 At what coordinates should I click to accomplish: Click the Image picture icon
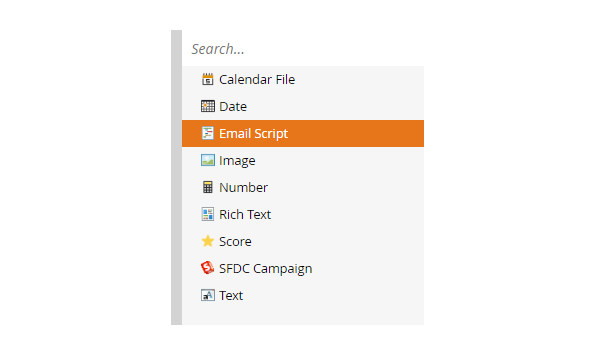coord(207,160)
